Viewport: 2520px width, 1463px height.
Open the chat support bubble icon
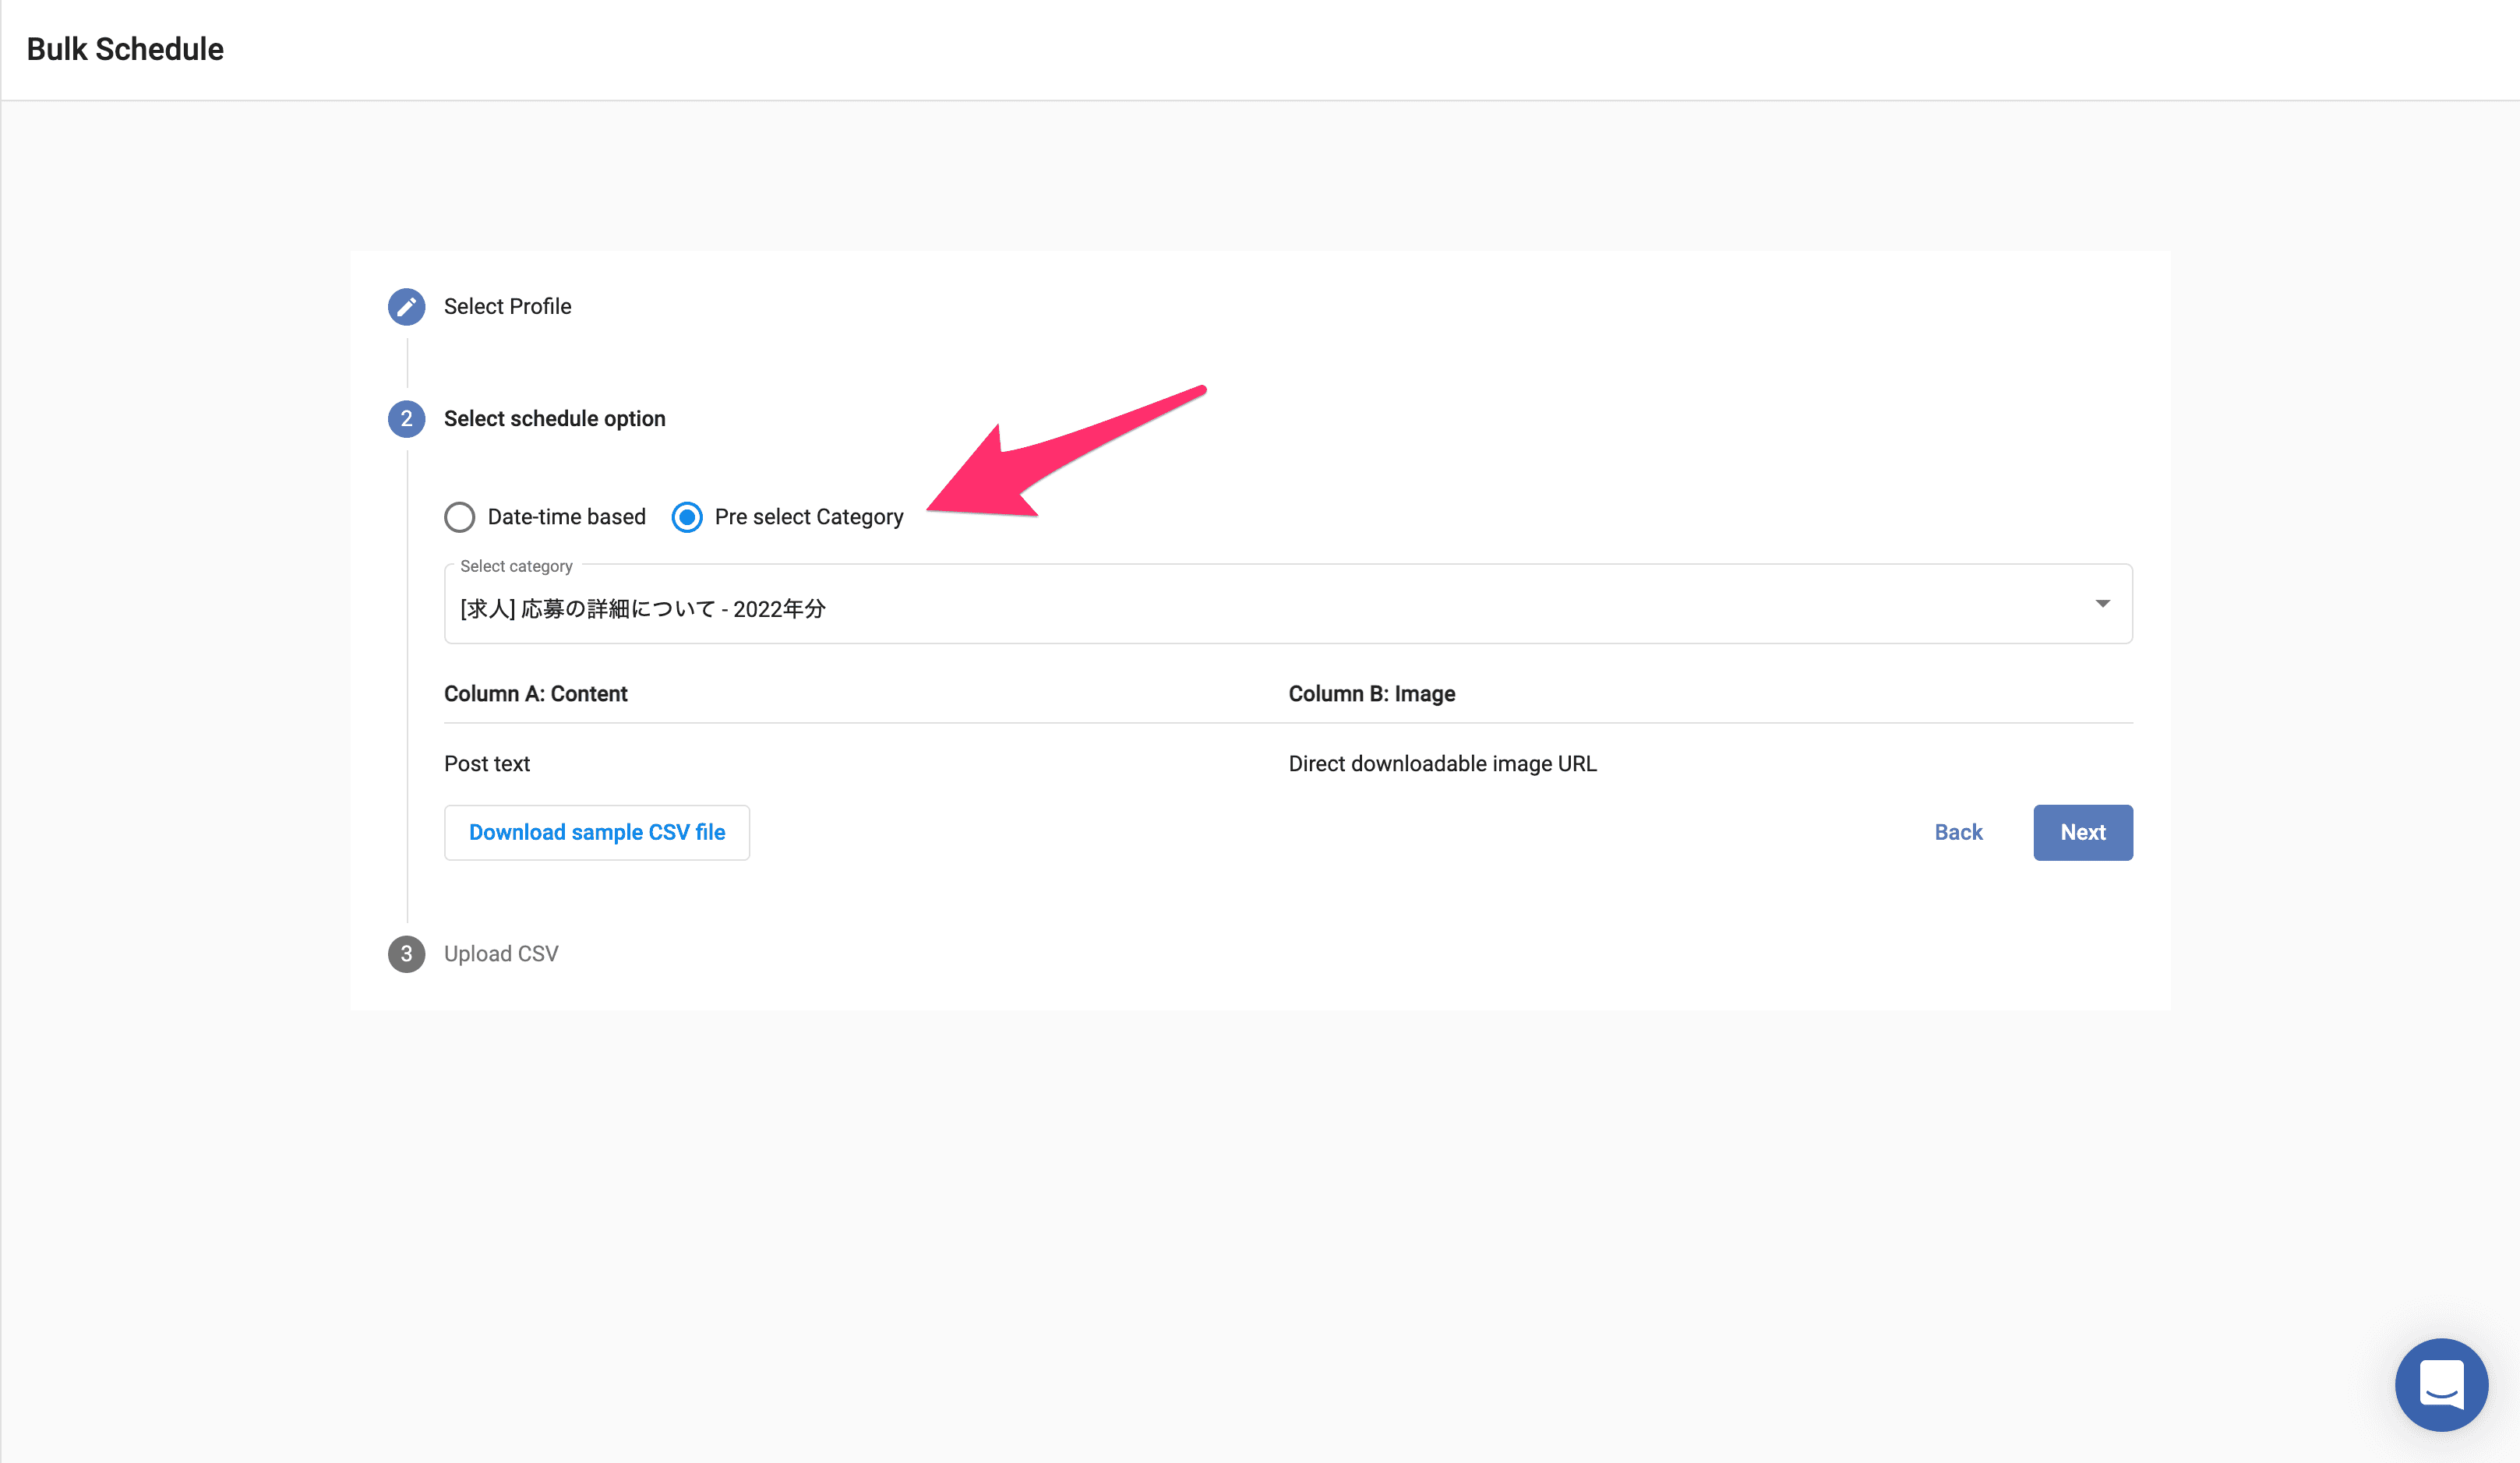coord(2441,1384)
